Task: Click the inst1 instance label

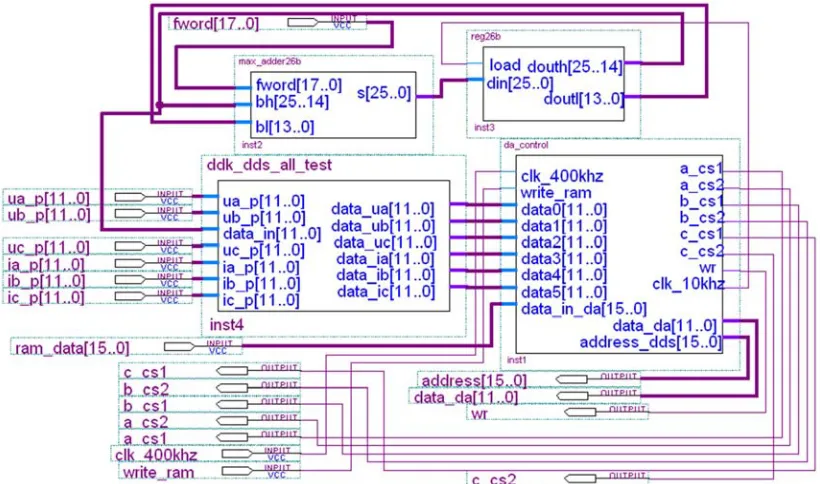Action: coord(517,360)
